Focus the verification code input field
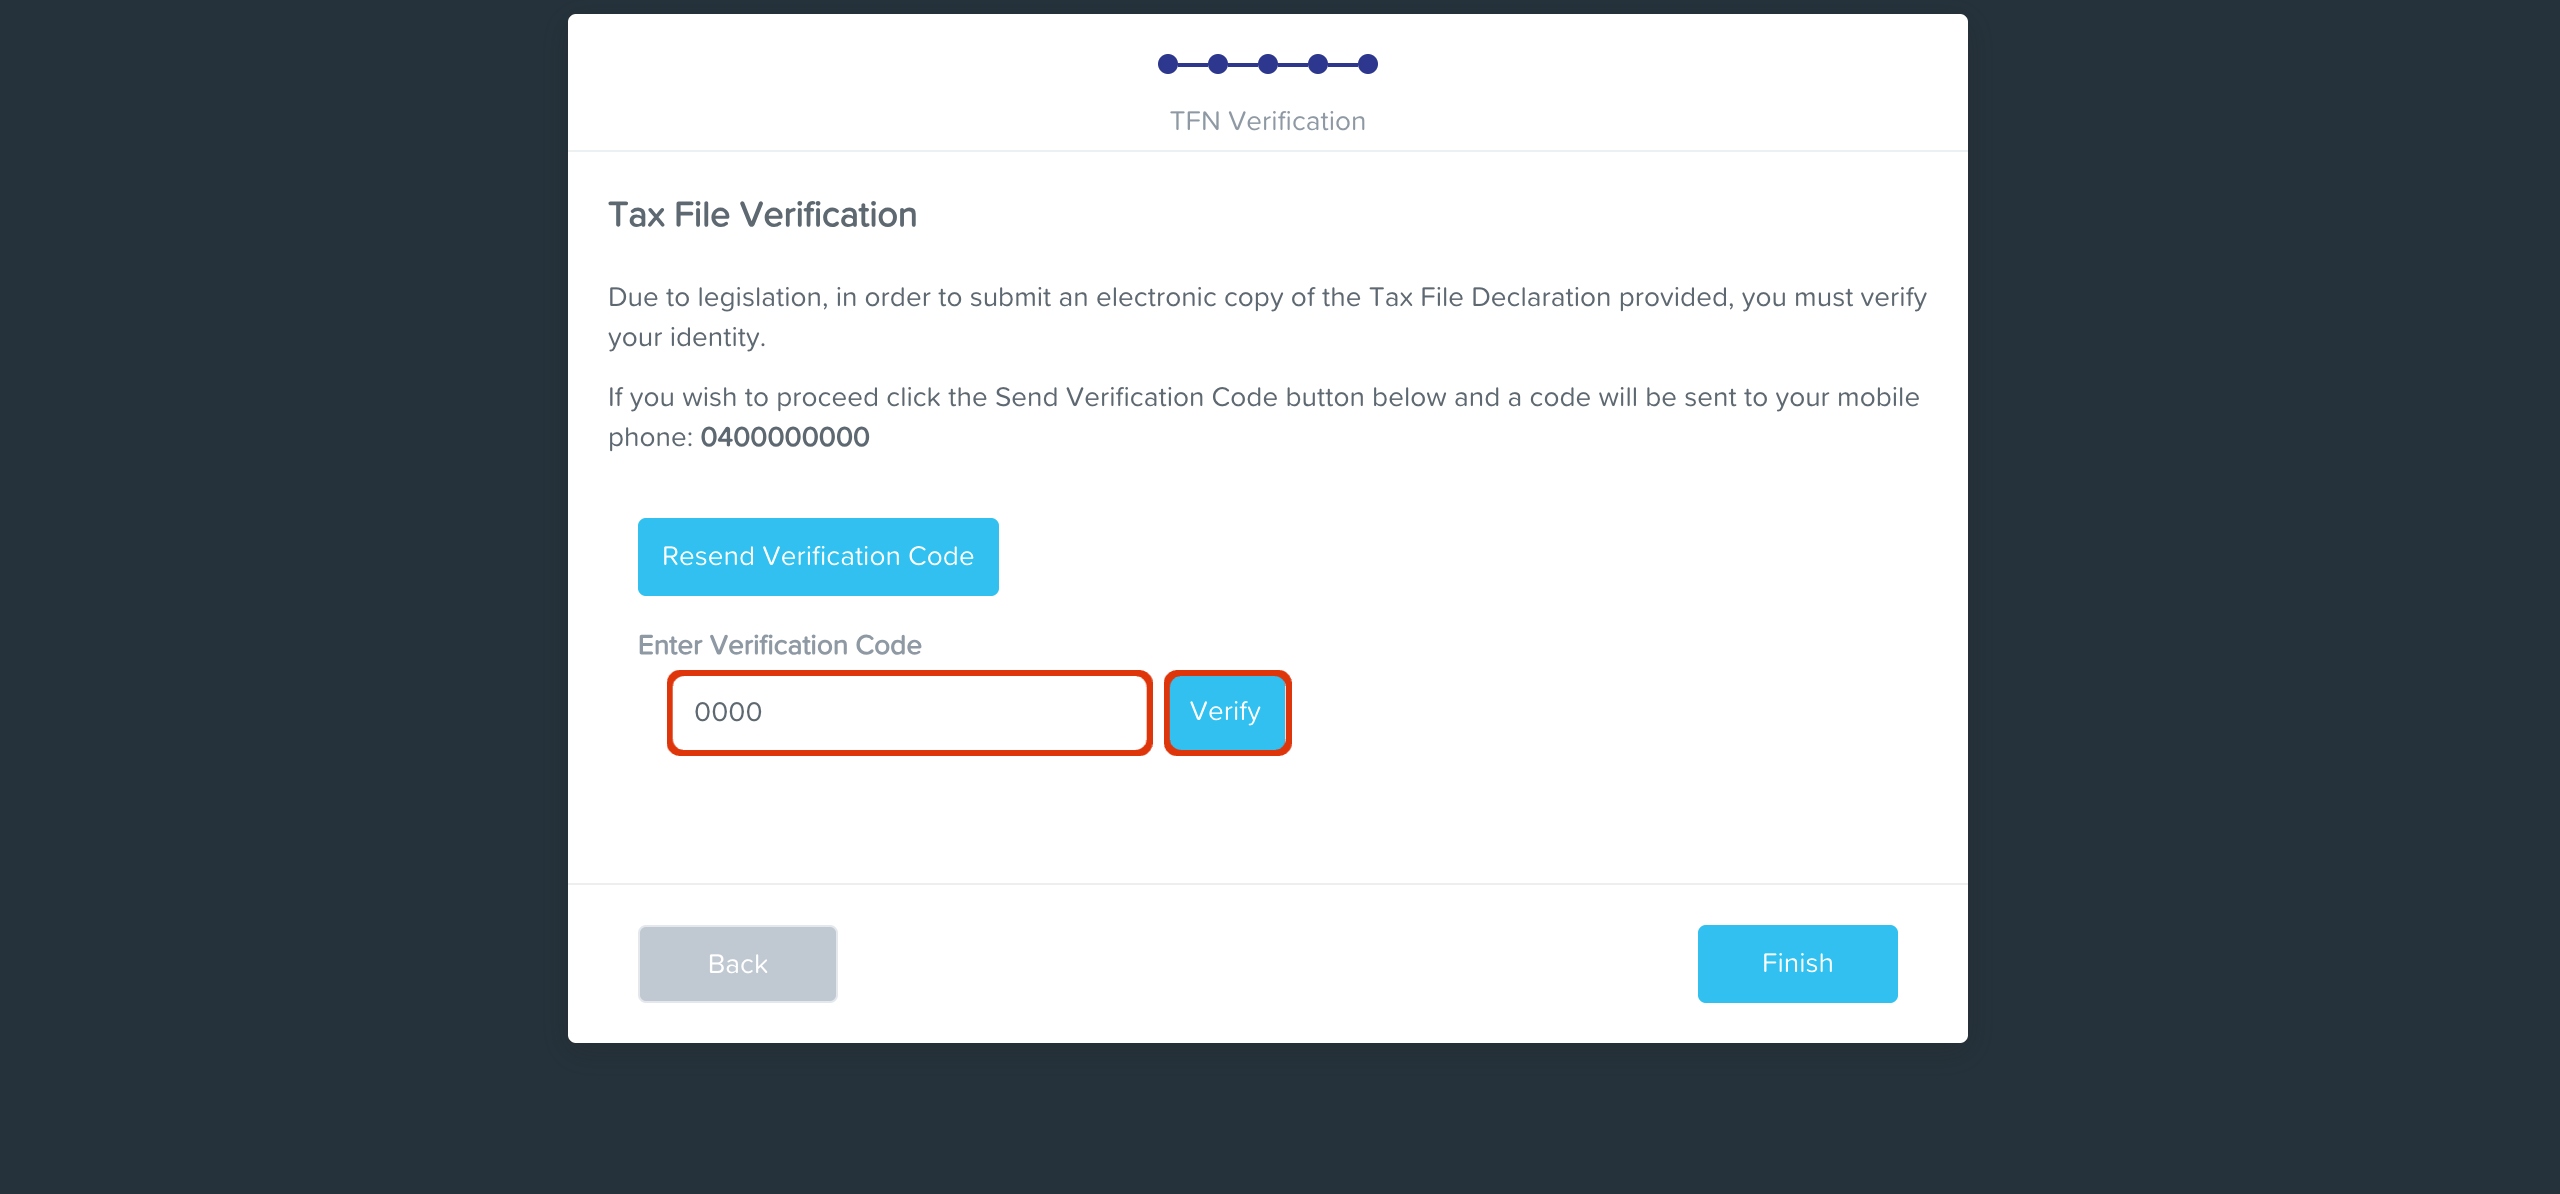 click(x=909, y=712)
